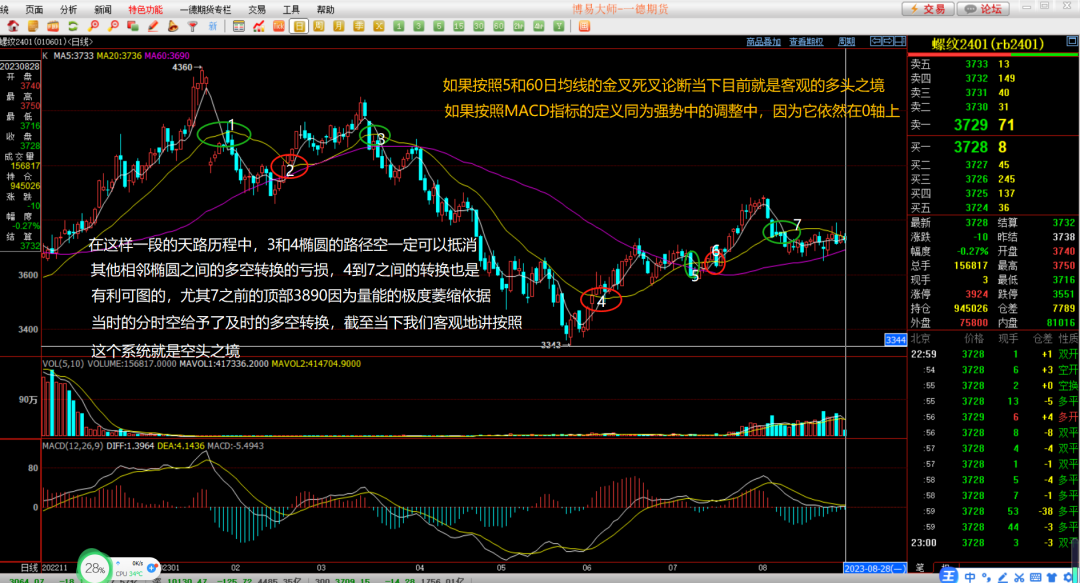Image resolution: width=1080 pixels, height=583 pixels.
Task: Open the 特色功能 menu
Action: [x=145, y=10]
